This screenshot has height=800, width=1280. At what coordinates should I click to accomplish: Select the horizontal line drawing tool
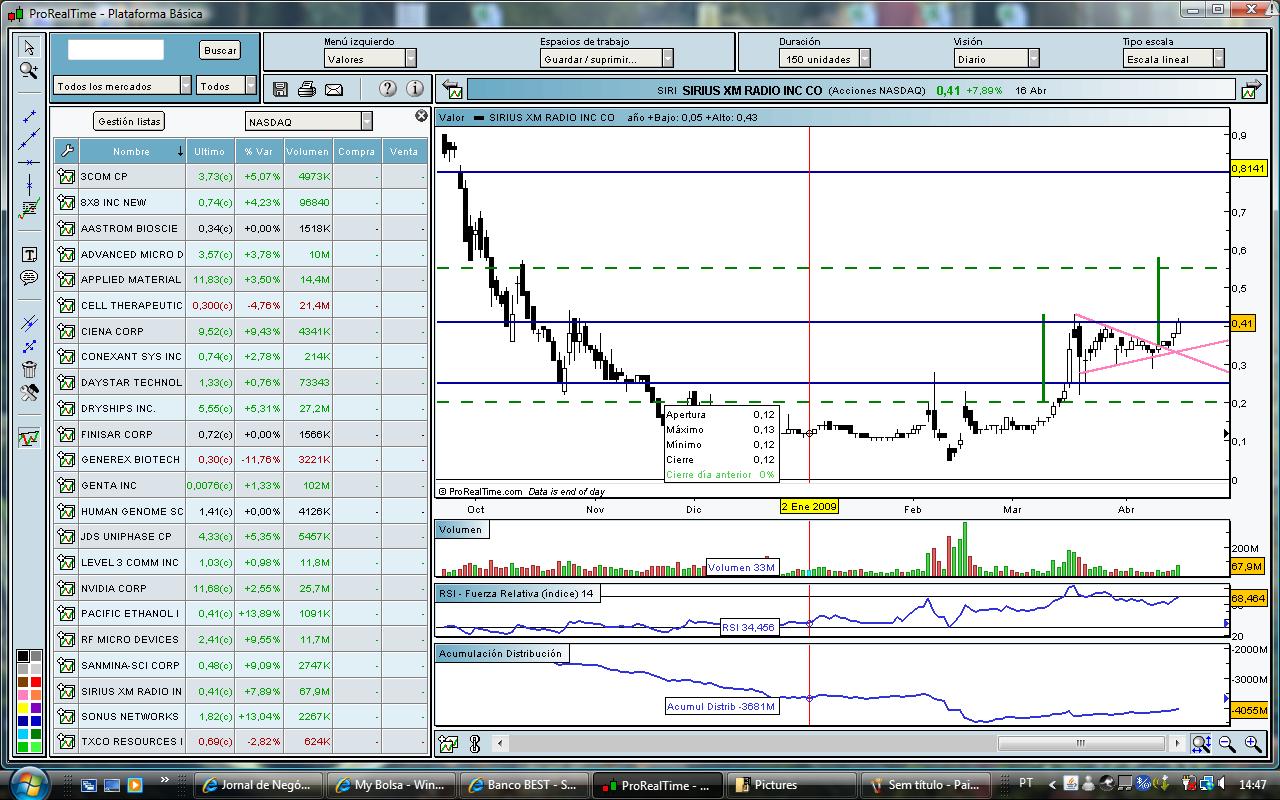29,162
